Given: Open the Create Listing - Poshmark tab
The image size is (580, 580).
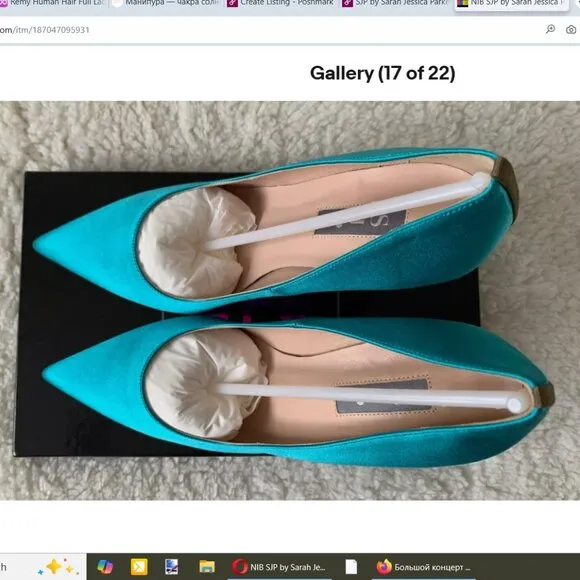Looking at the screenshot, I should click(281, 4).
